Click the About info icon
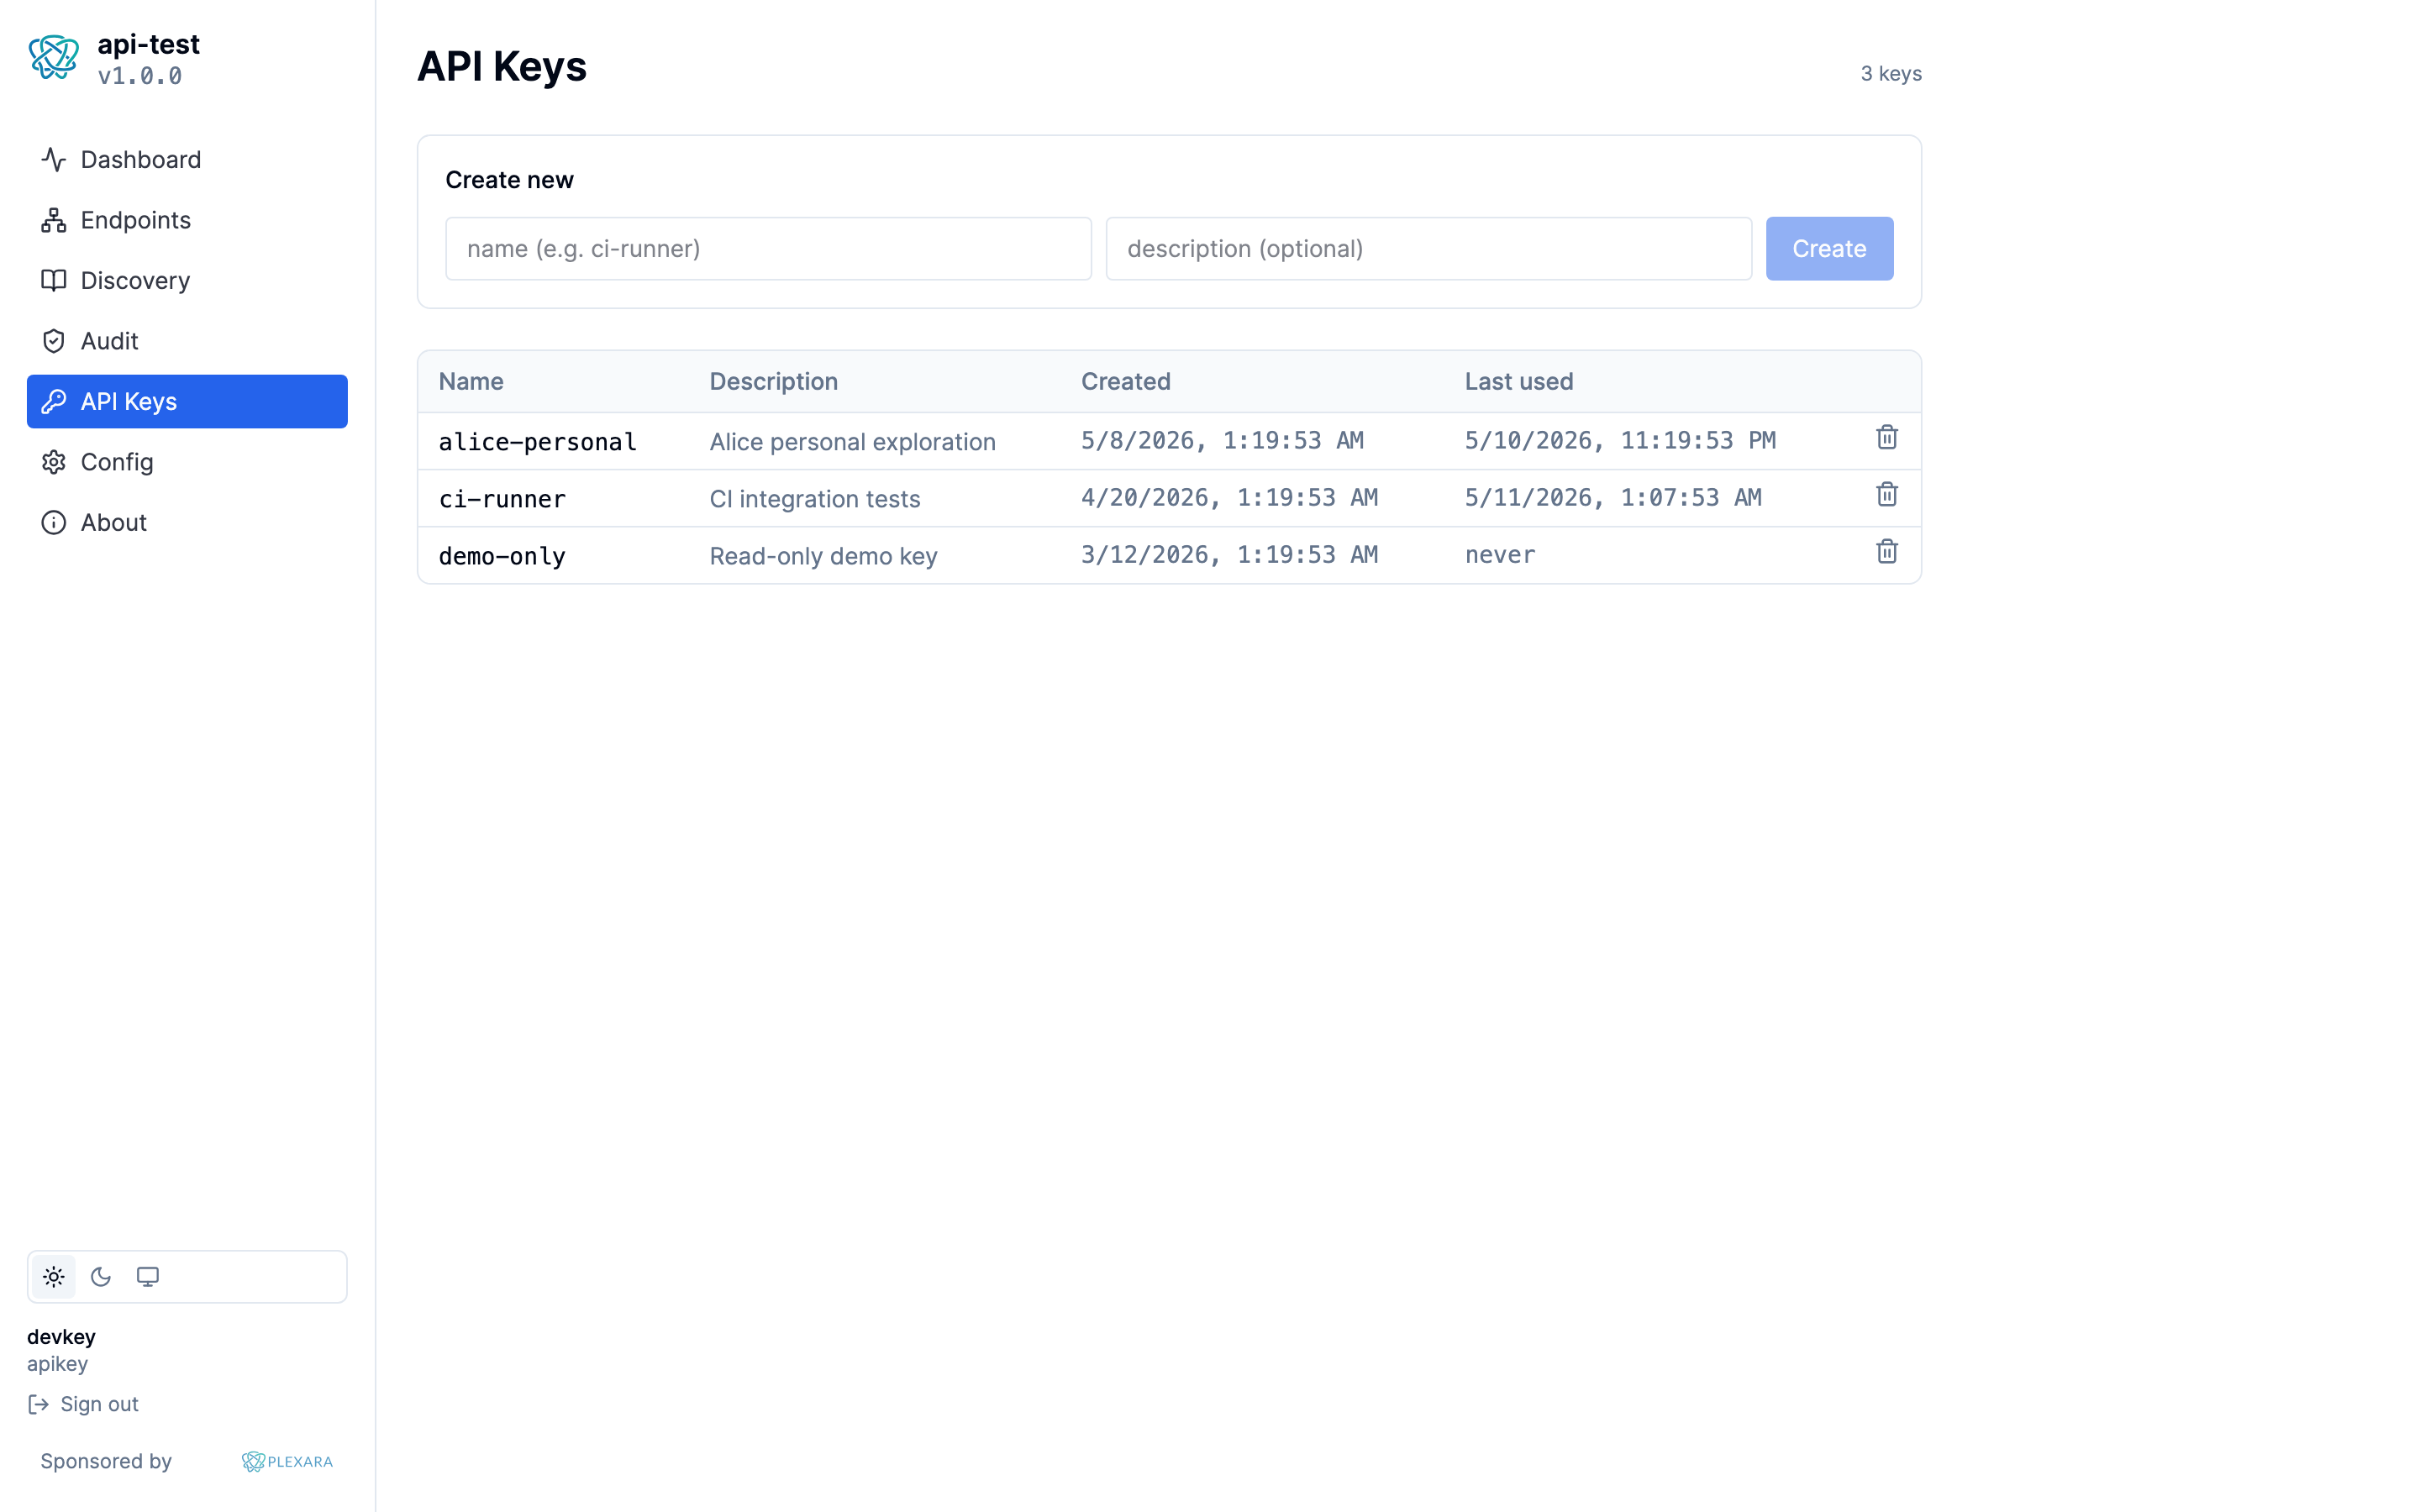Image resolution: width=2420 pixels, height=1512 pixels. (x=54, y=523)
